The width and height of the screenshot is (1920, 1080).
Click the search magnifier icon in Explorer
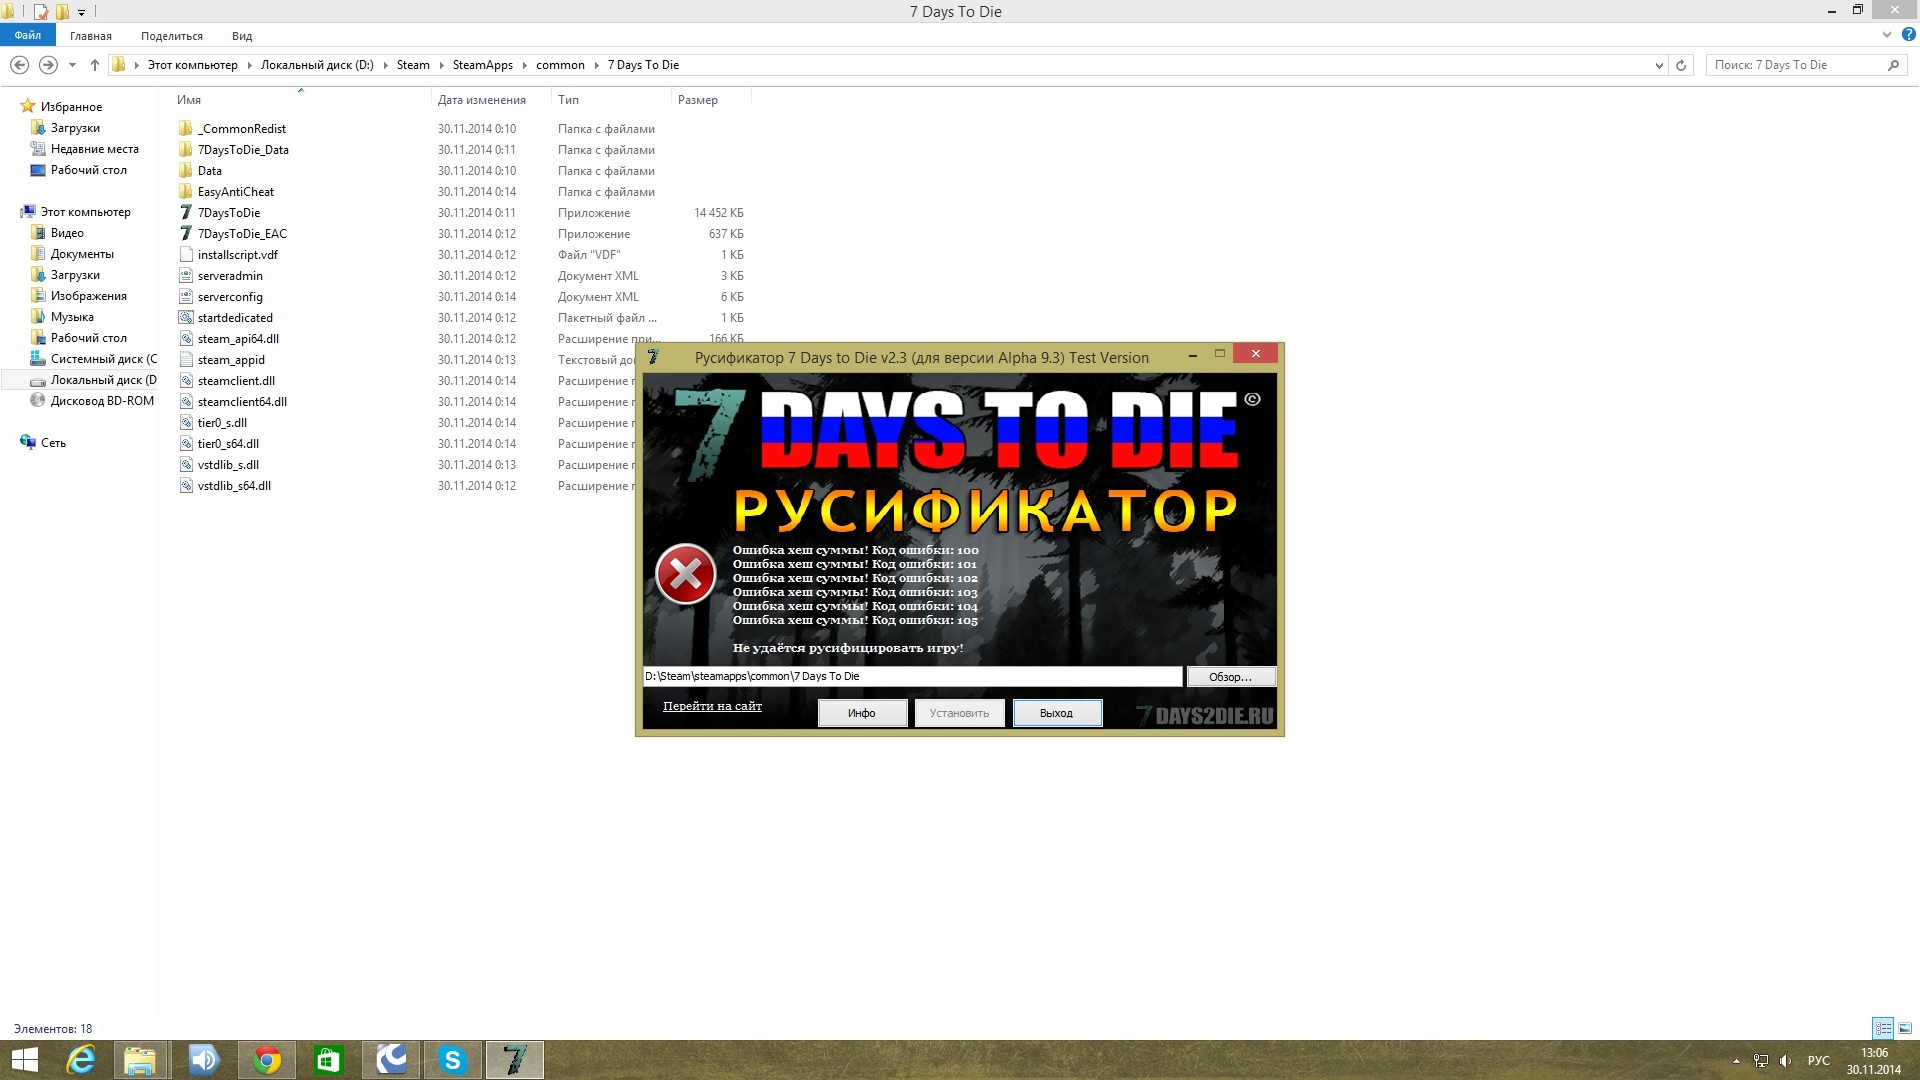coord(1893,65)
